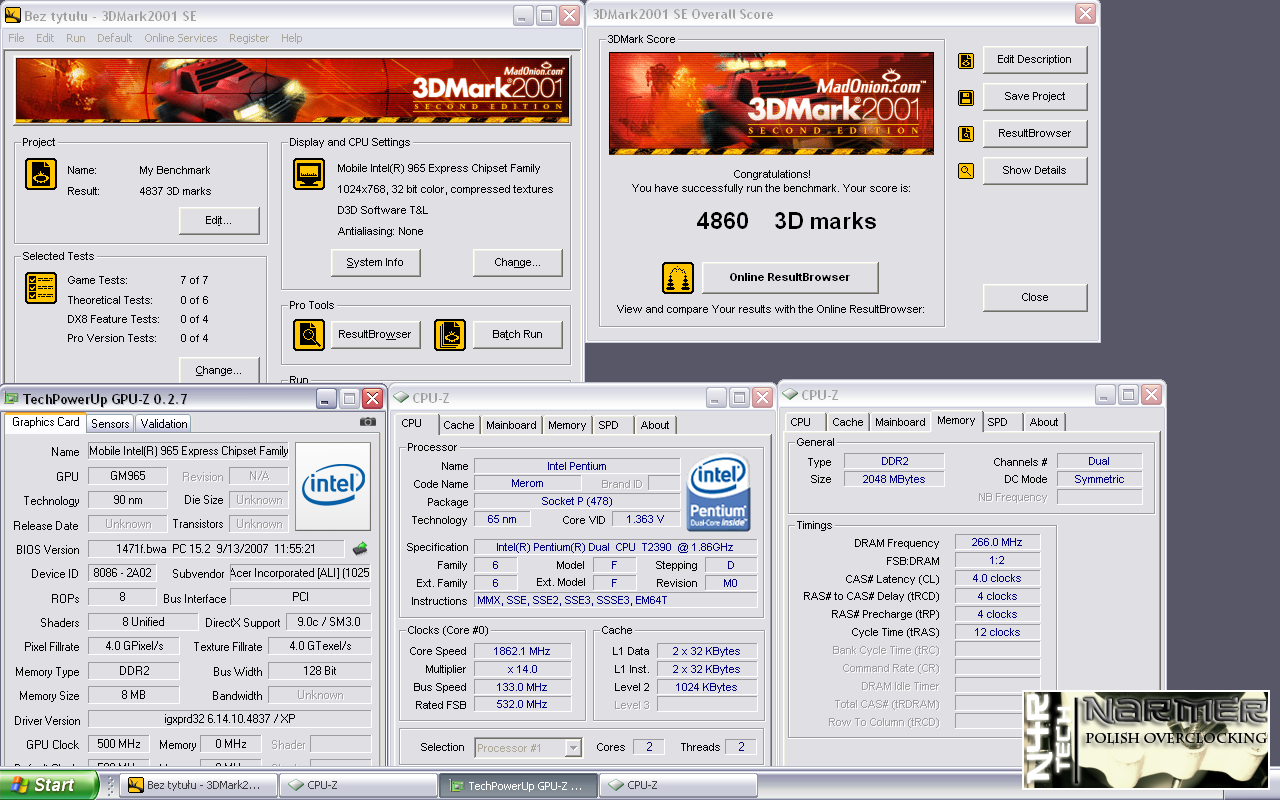This screenshot has height=800, width=1280.
Task: Click the Specification Pentium Dual T2390 field
Action: coord(615,547)
